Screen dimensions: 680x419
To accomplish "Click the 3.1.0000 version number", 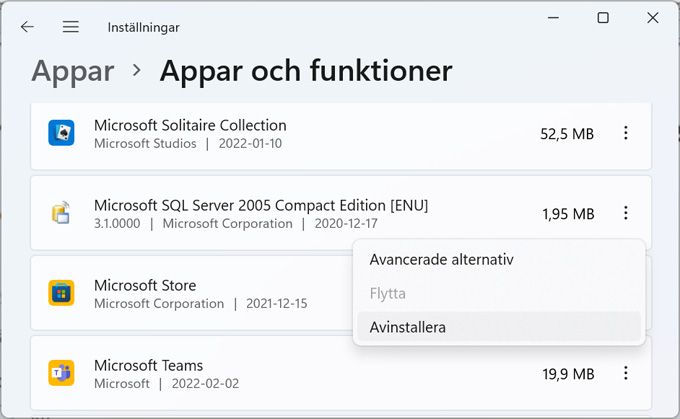I will (x=117, y=224).
